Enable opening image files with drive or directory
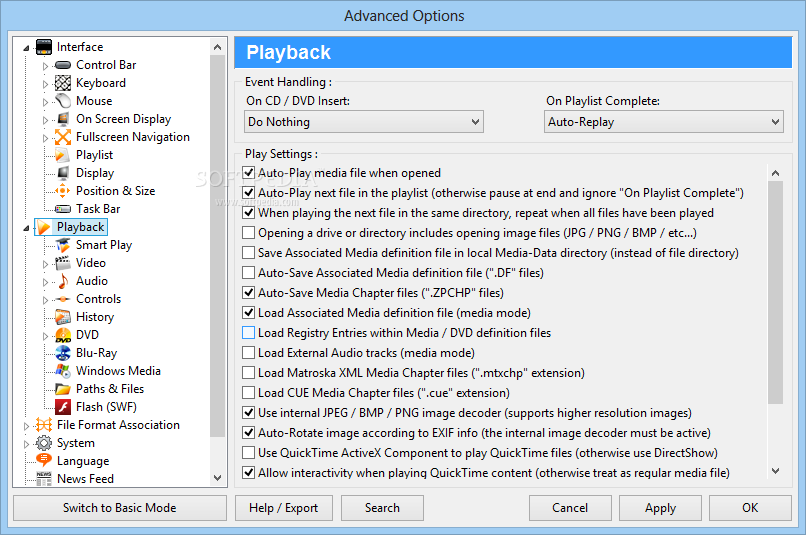The height and width of the screenshot is (535, 806). pyautogui.click(x=248, y=233)
